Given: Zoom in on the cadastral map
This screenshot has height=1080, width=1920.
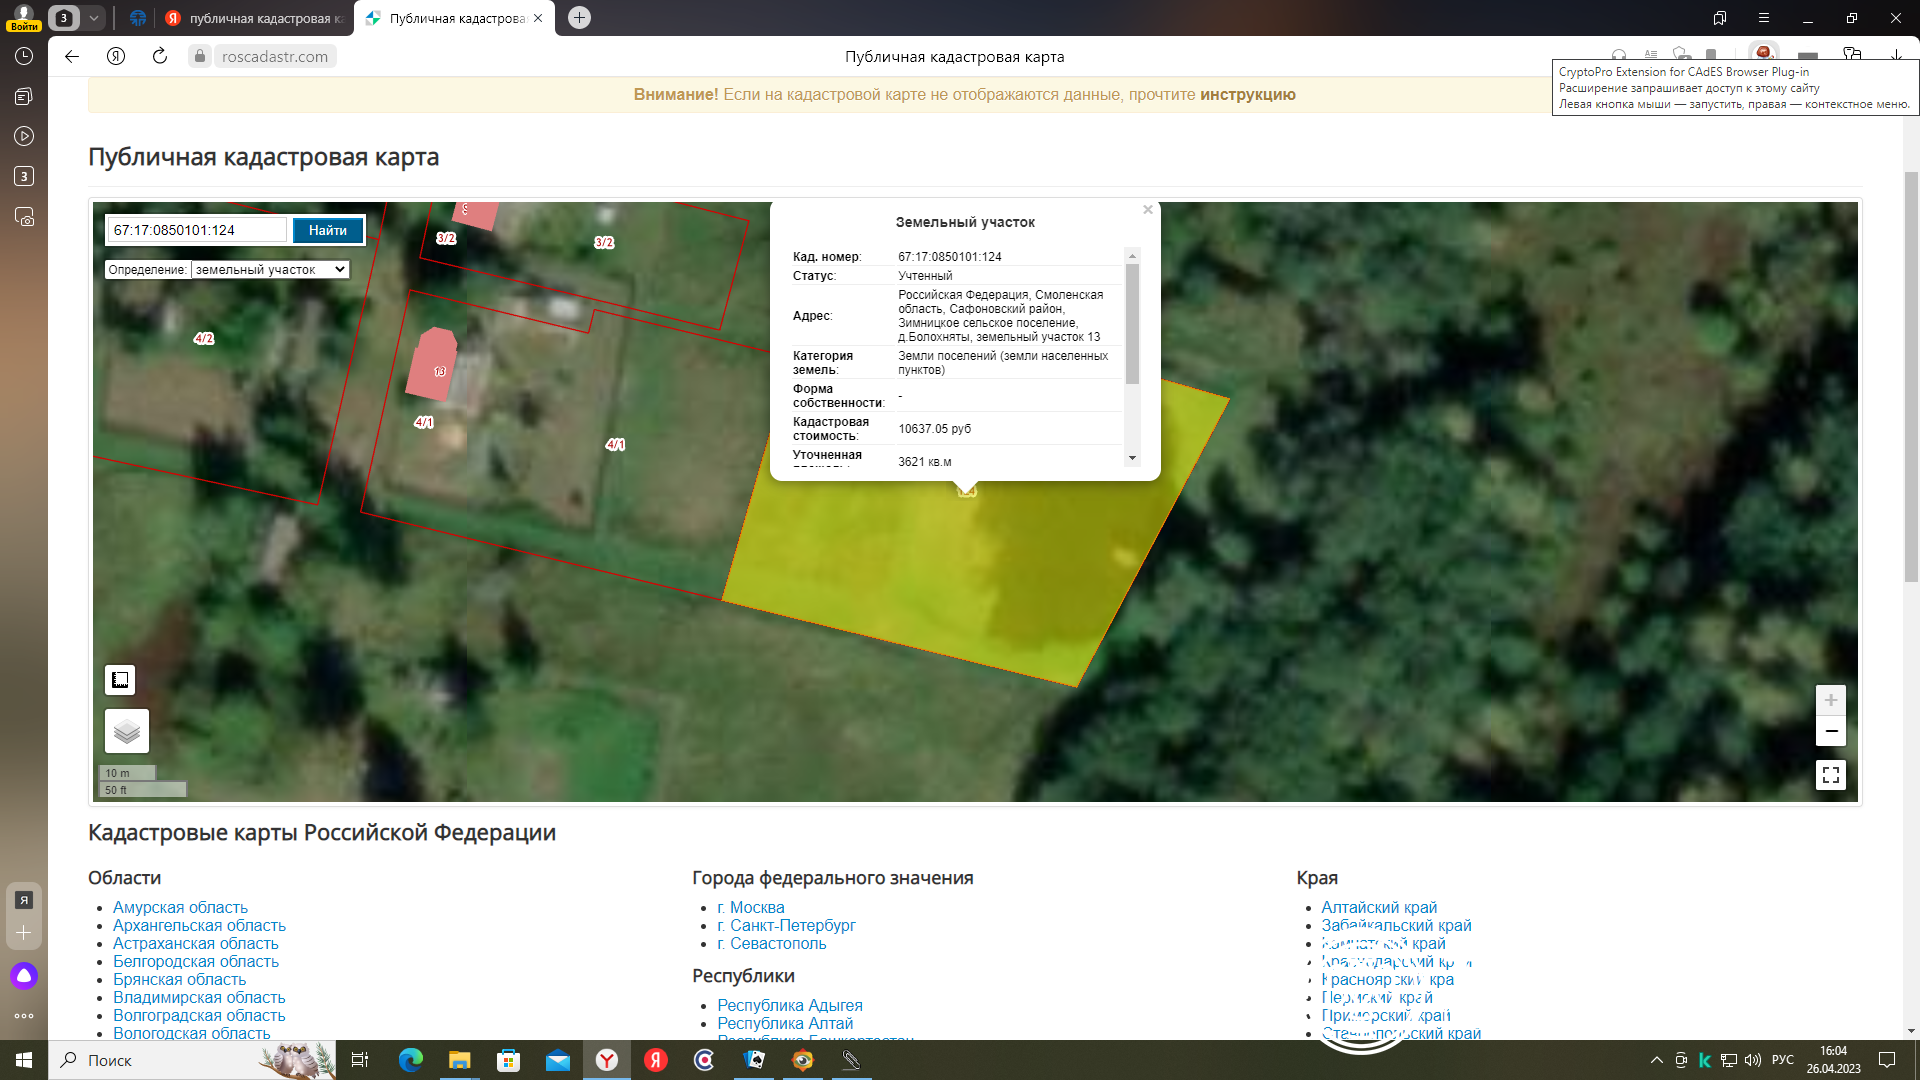Looking at the screenshot, I should pyautogui.click(x=1830, y=700).
